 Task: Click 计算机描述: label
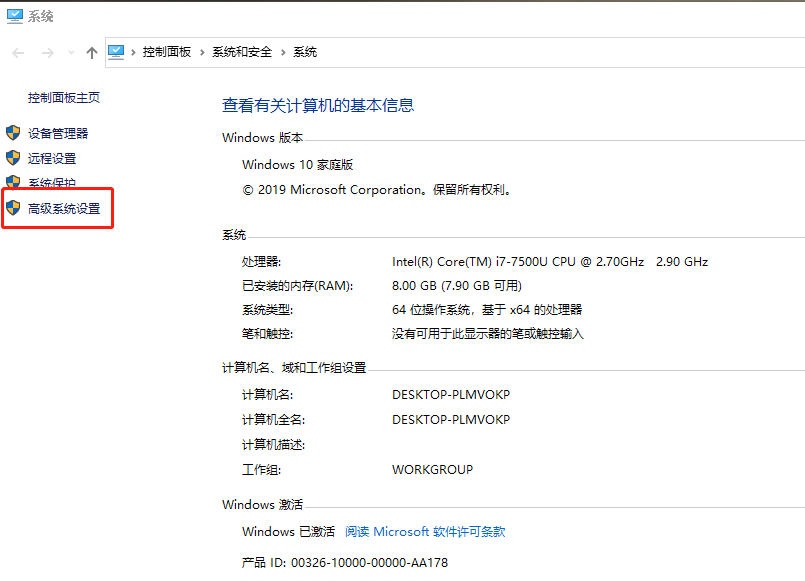point(274,444)
